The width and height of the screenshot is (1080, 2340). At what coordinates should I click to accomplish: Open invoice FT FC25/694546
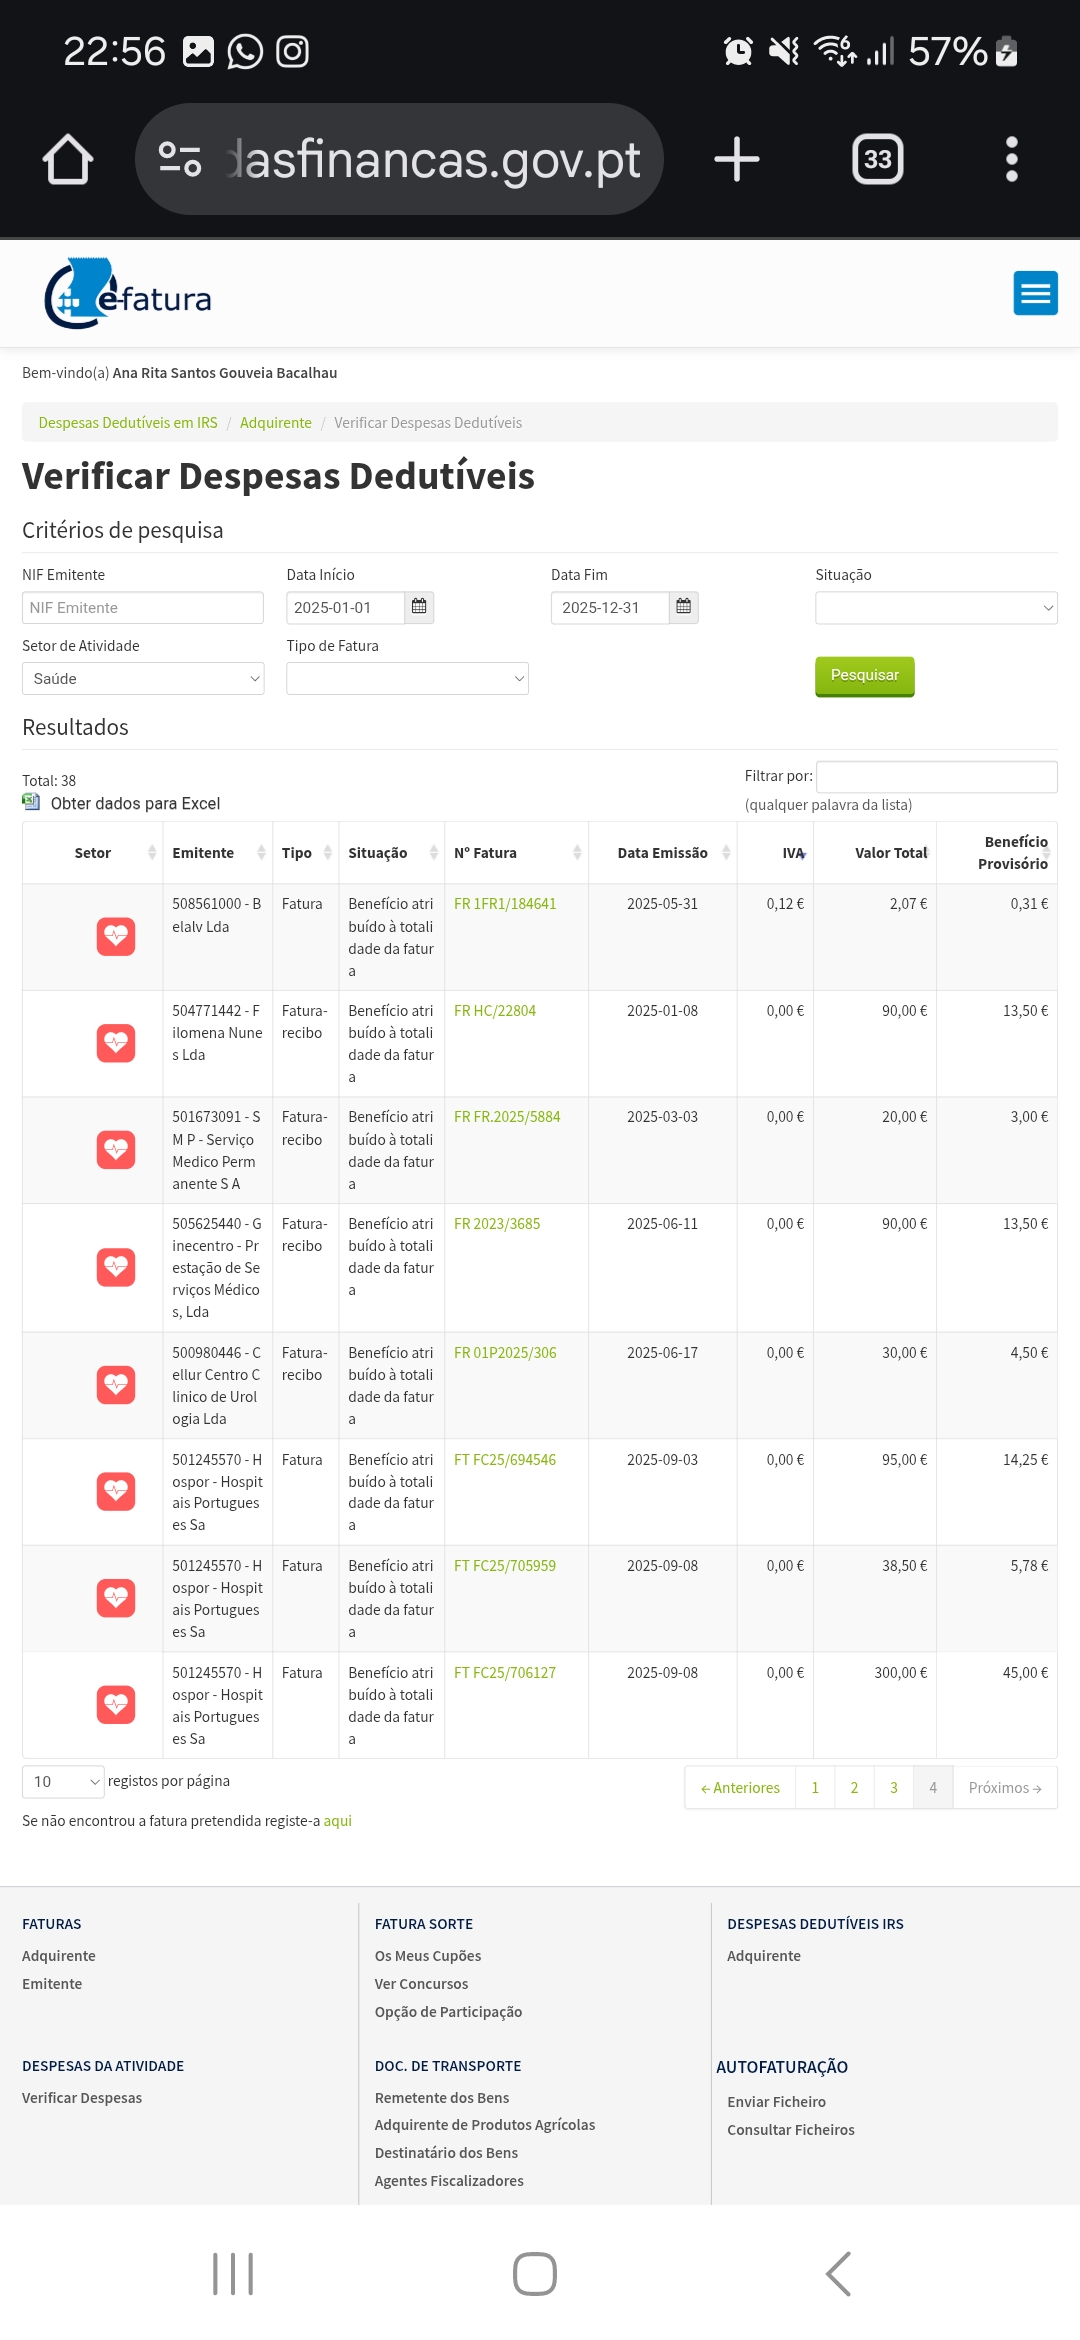point(505,1460)
